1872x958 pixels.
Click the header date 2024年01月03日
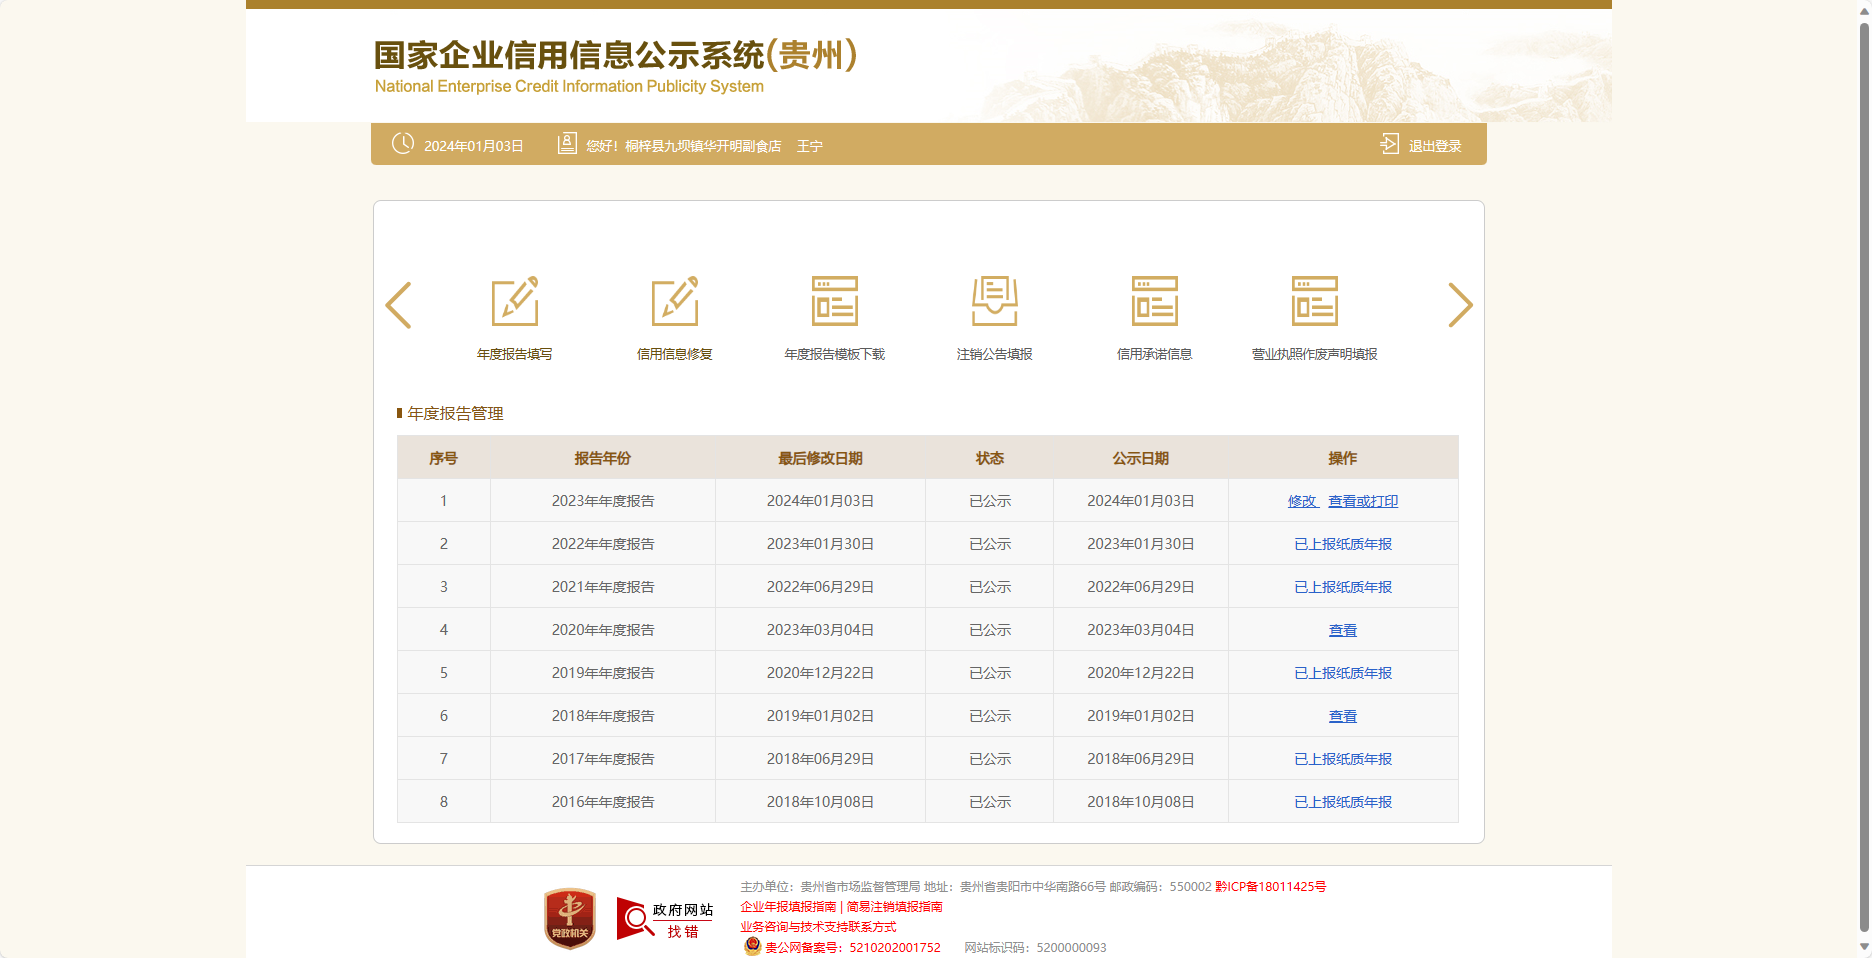[x=474, y=146]
